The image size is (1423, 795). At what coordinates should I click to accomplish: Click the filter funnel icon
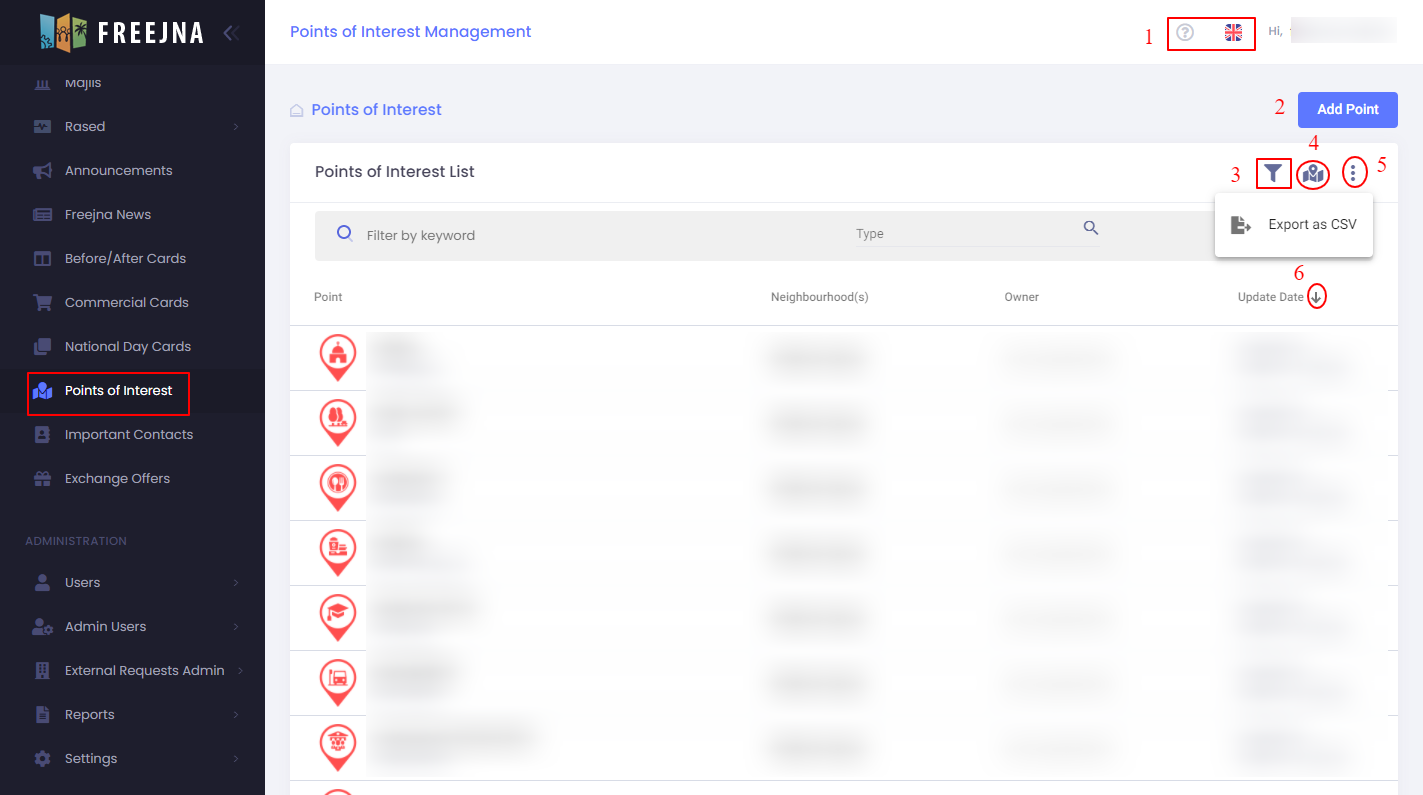(1272, 173)
